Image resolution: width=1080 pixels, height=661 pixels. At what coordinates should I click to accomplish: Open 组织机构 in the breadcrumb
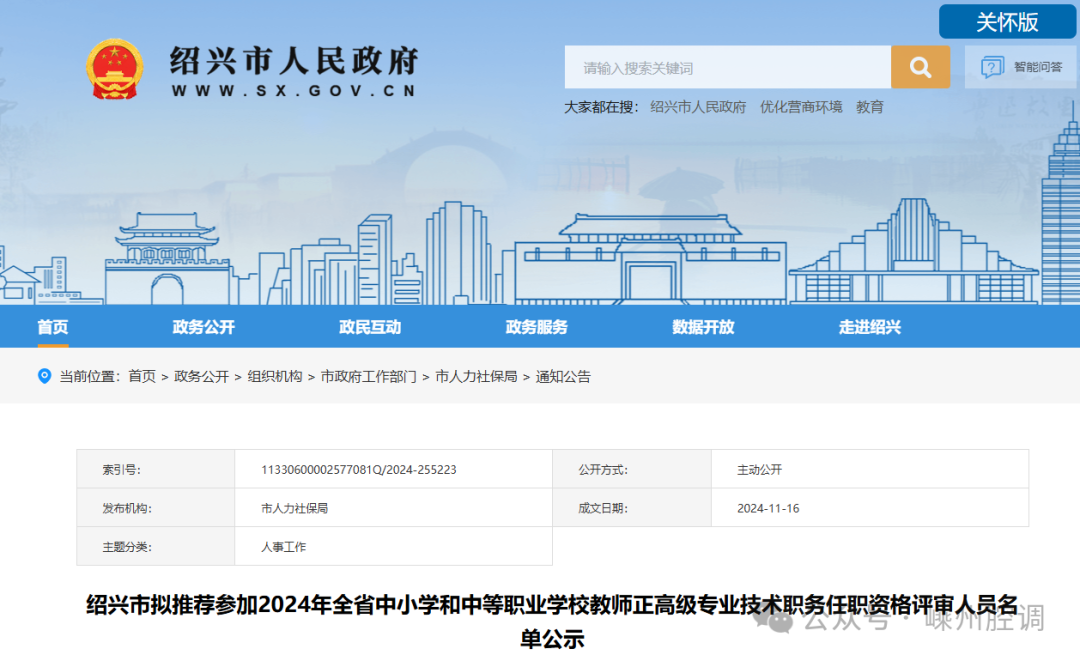pos(275,377)
